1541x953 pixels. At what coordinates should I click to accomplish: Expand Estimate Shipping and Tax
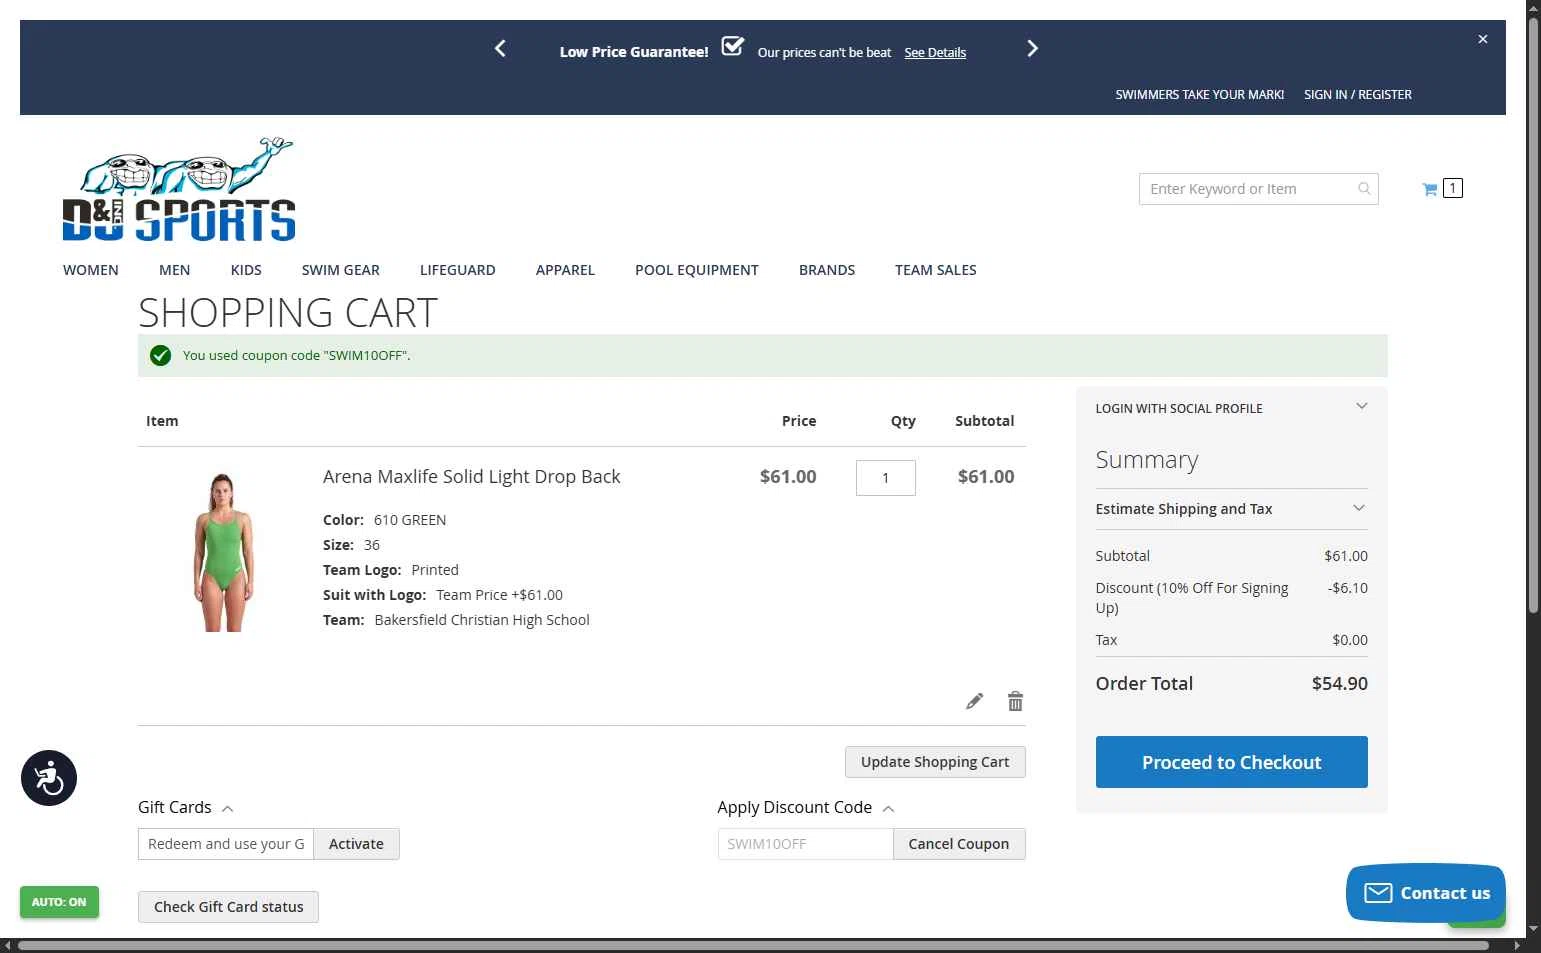(1231, 509)
